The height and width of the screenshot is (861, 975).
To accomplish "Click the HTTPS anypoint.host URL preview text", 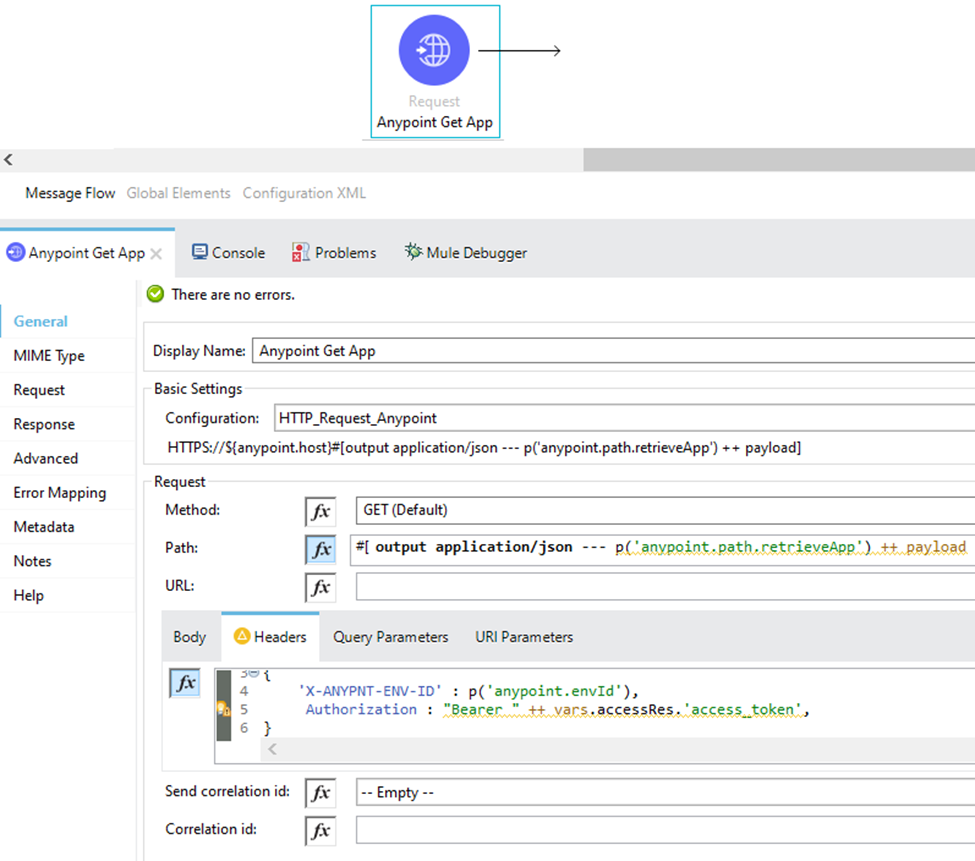I will [x=484, y=448].
